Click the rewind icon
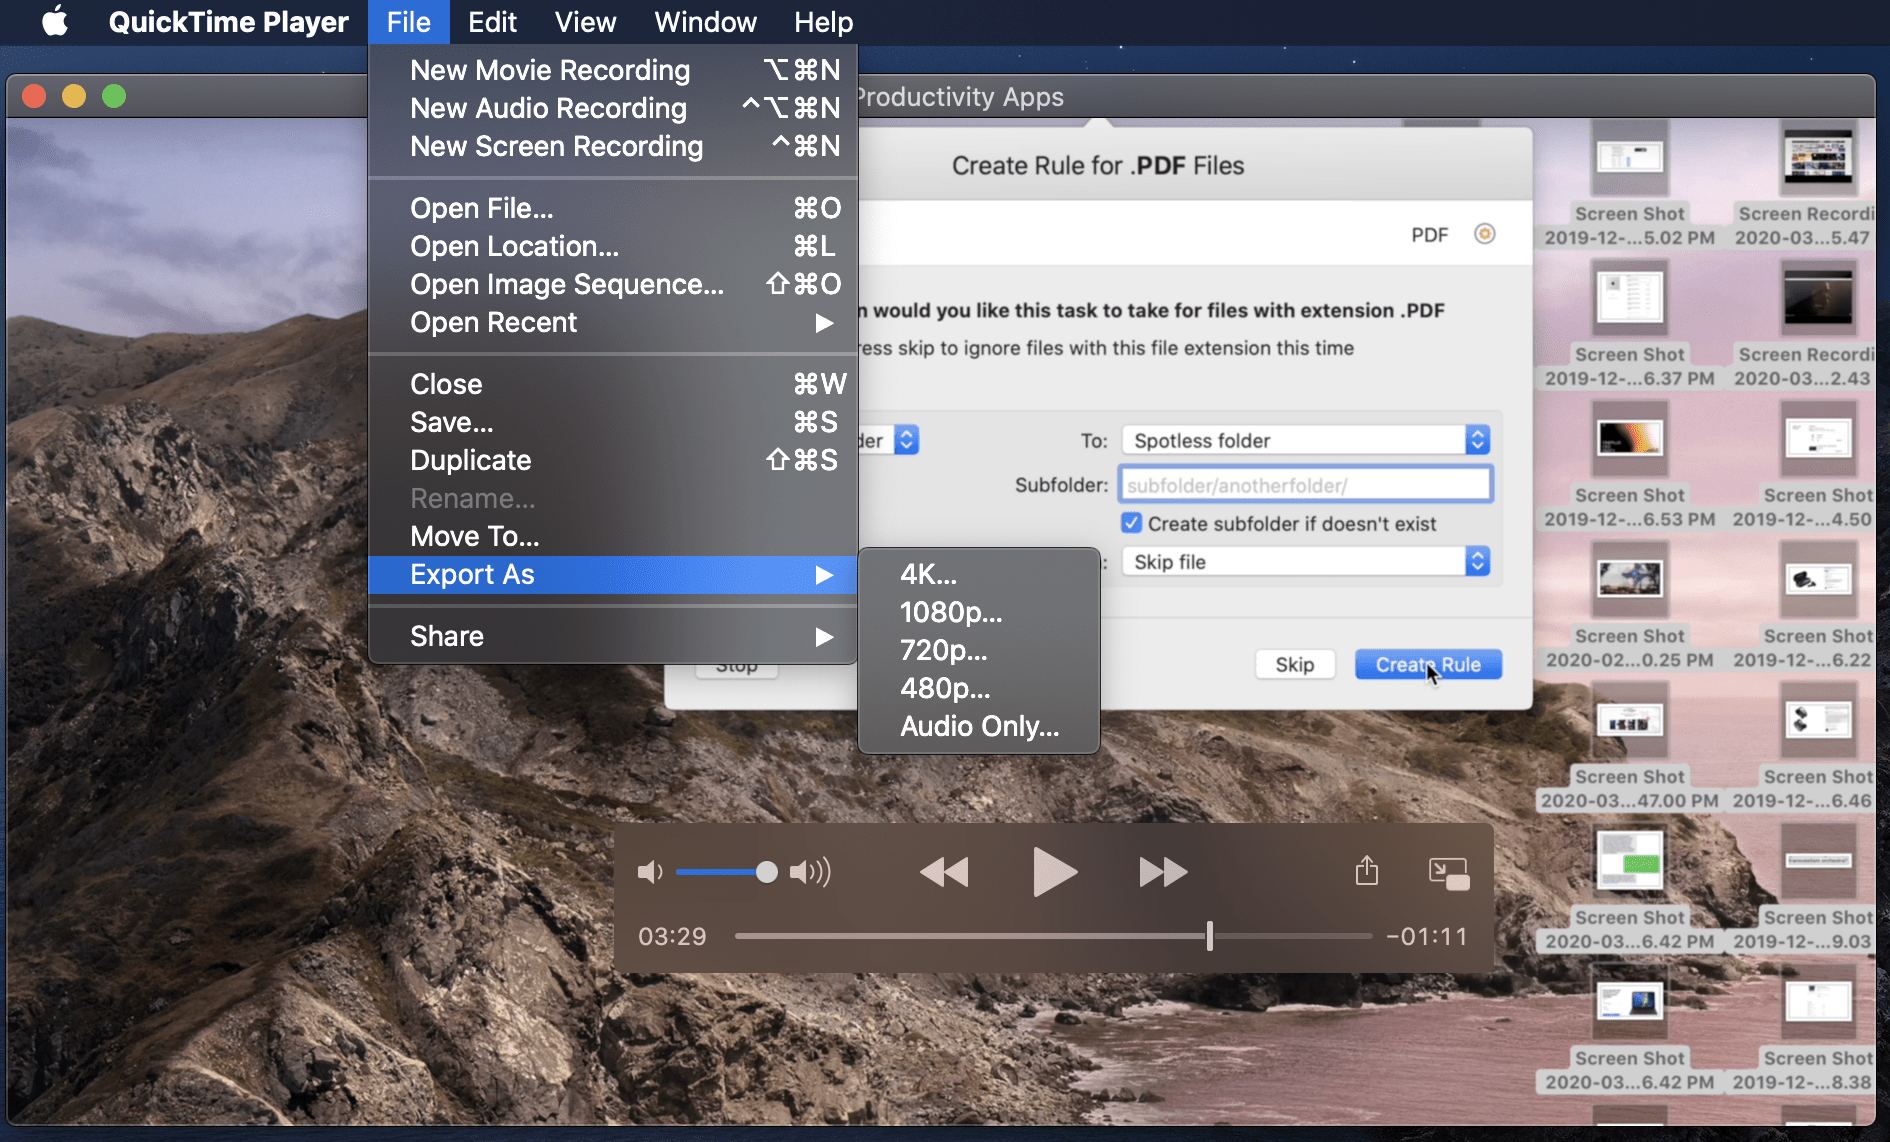Screen dimensions: 1890x1142 point(944,871)
